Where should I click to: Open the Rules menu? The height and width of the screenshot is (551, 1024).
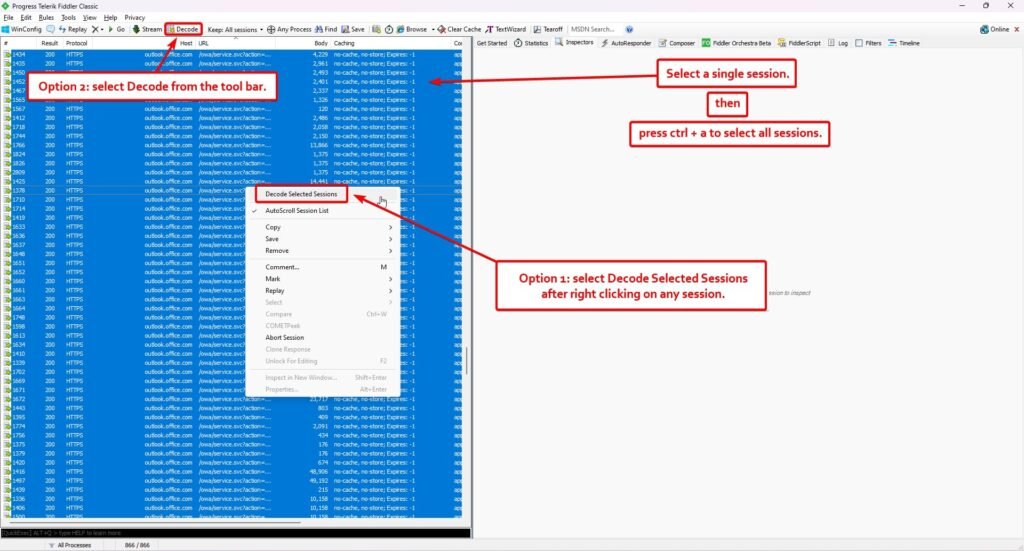pyautogui.click(x=46, y=18)
